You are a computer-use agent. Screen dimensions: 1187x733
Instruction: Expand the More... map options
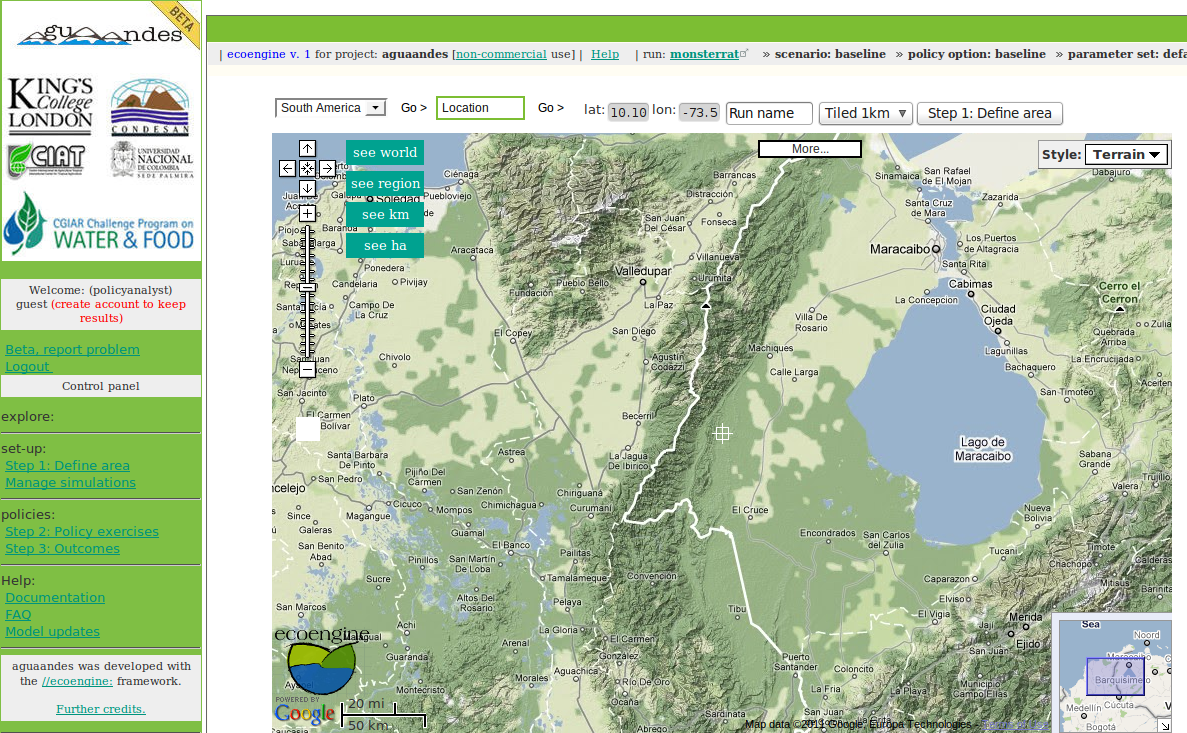[x=809, y=149]
